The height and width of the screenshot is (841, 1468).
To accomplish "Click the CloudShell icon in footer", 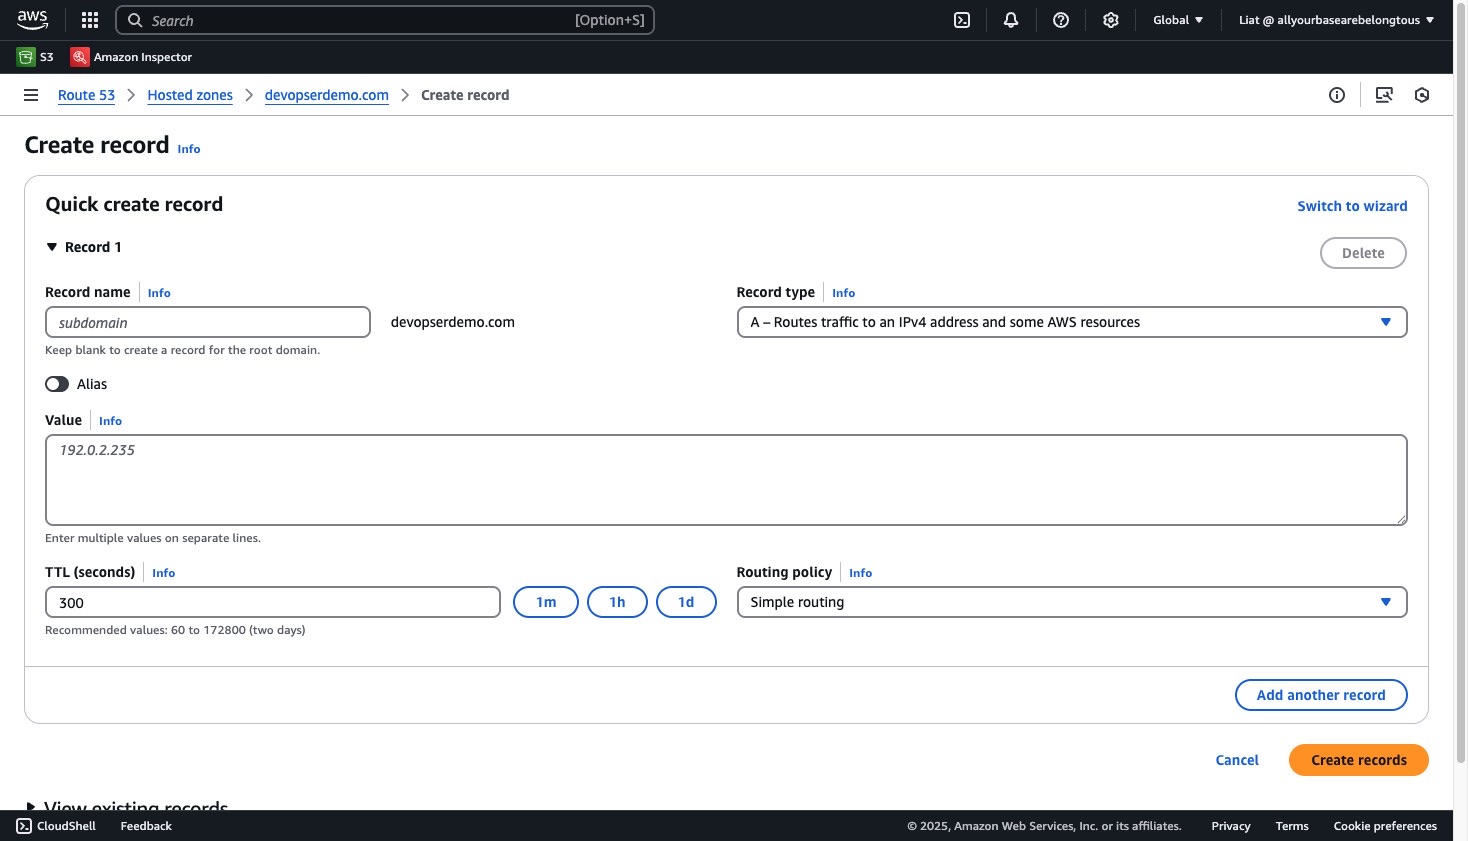I will [24, 826].
